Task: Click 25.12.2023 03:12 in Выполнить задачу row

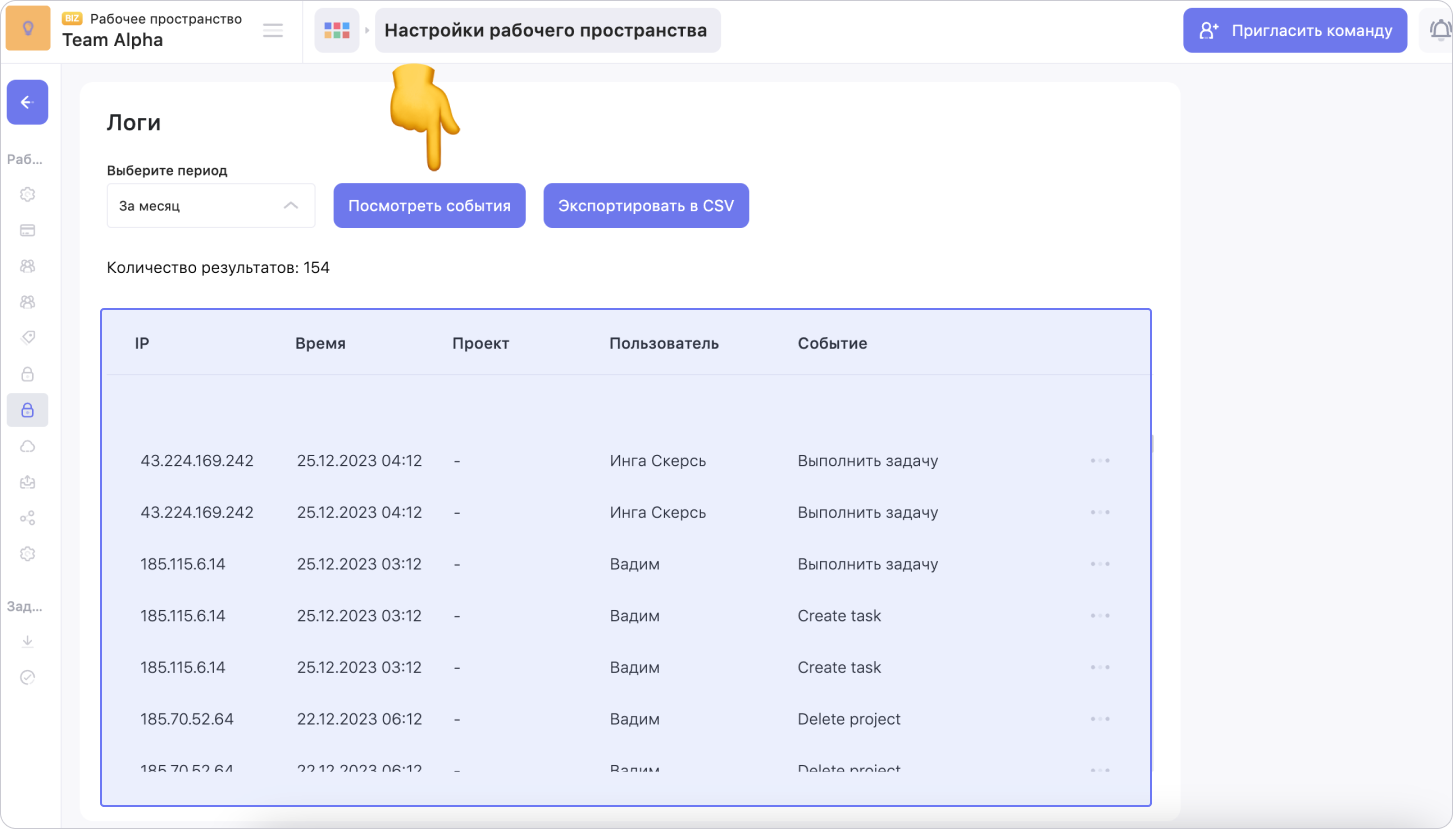Action: pyautogui.click(x=359, y=564)
